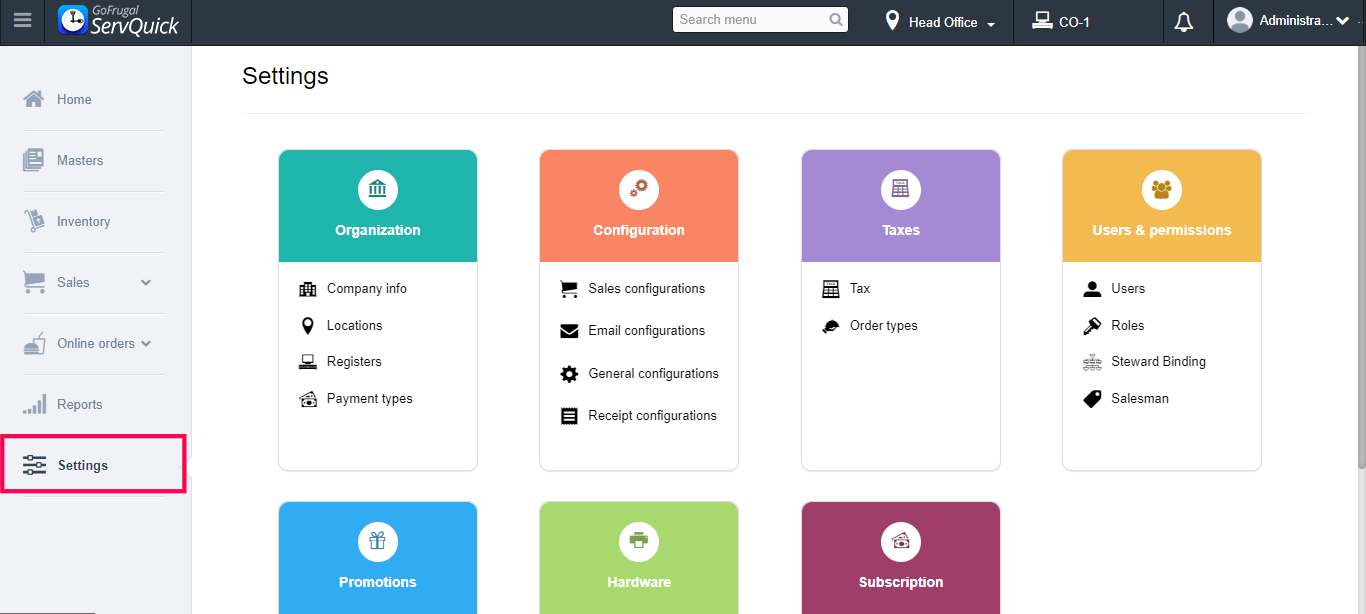Image resolution: width=1366 pixels, height=614 pixels.
Task: Click the Company info building icon
Action: pyautogui.click(x=308, y=289)
